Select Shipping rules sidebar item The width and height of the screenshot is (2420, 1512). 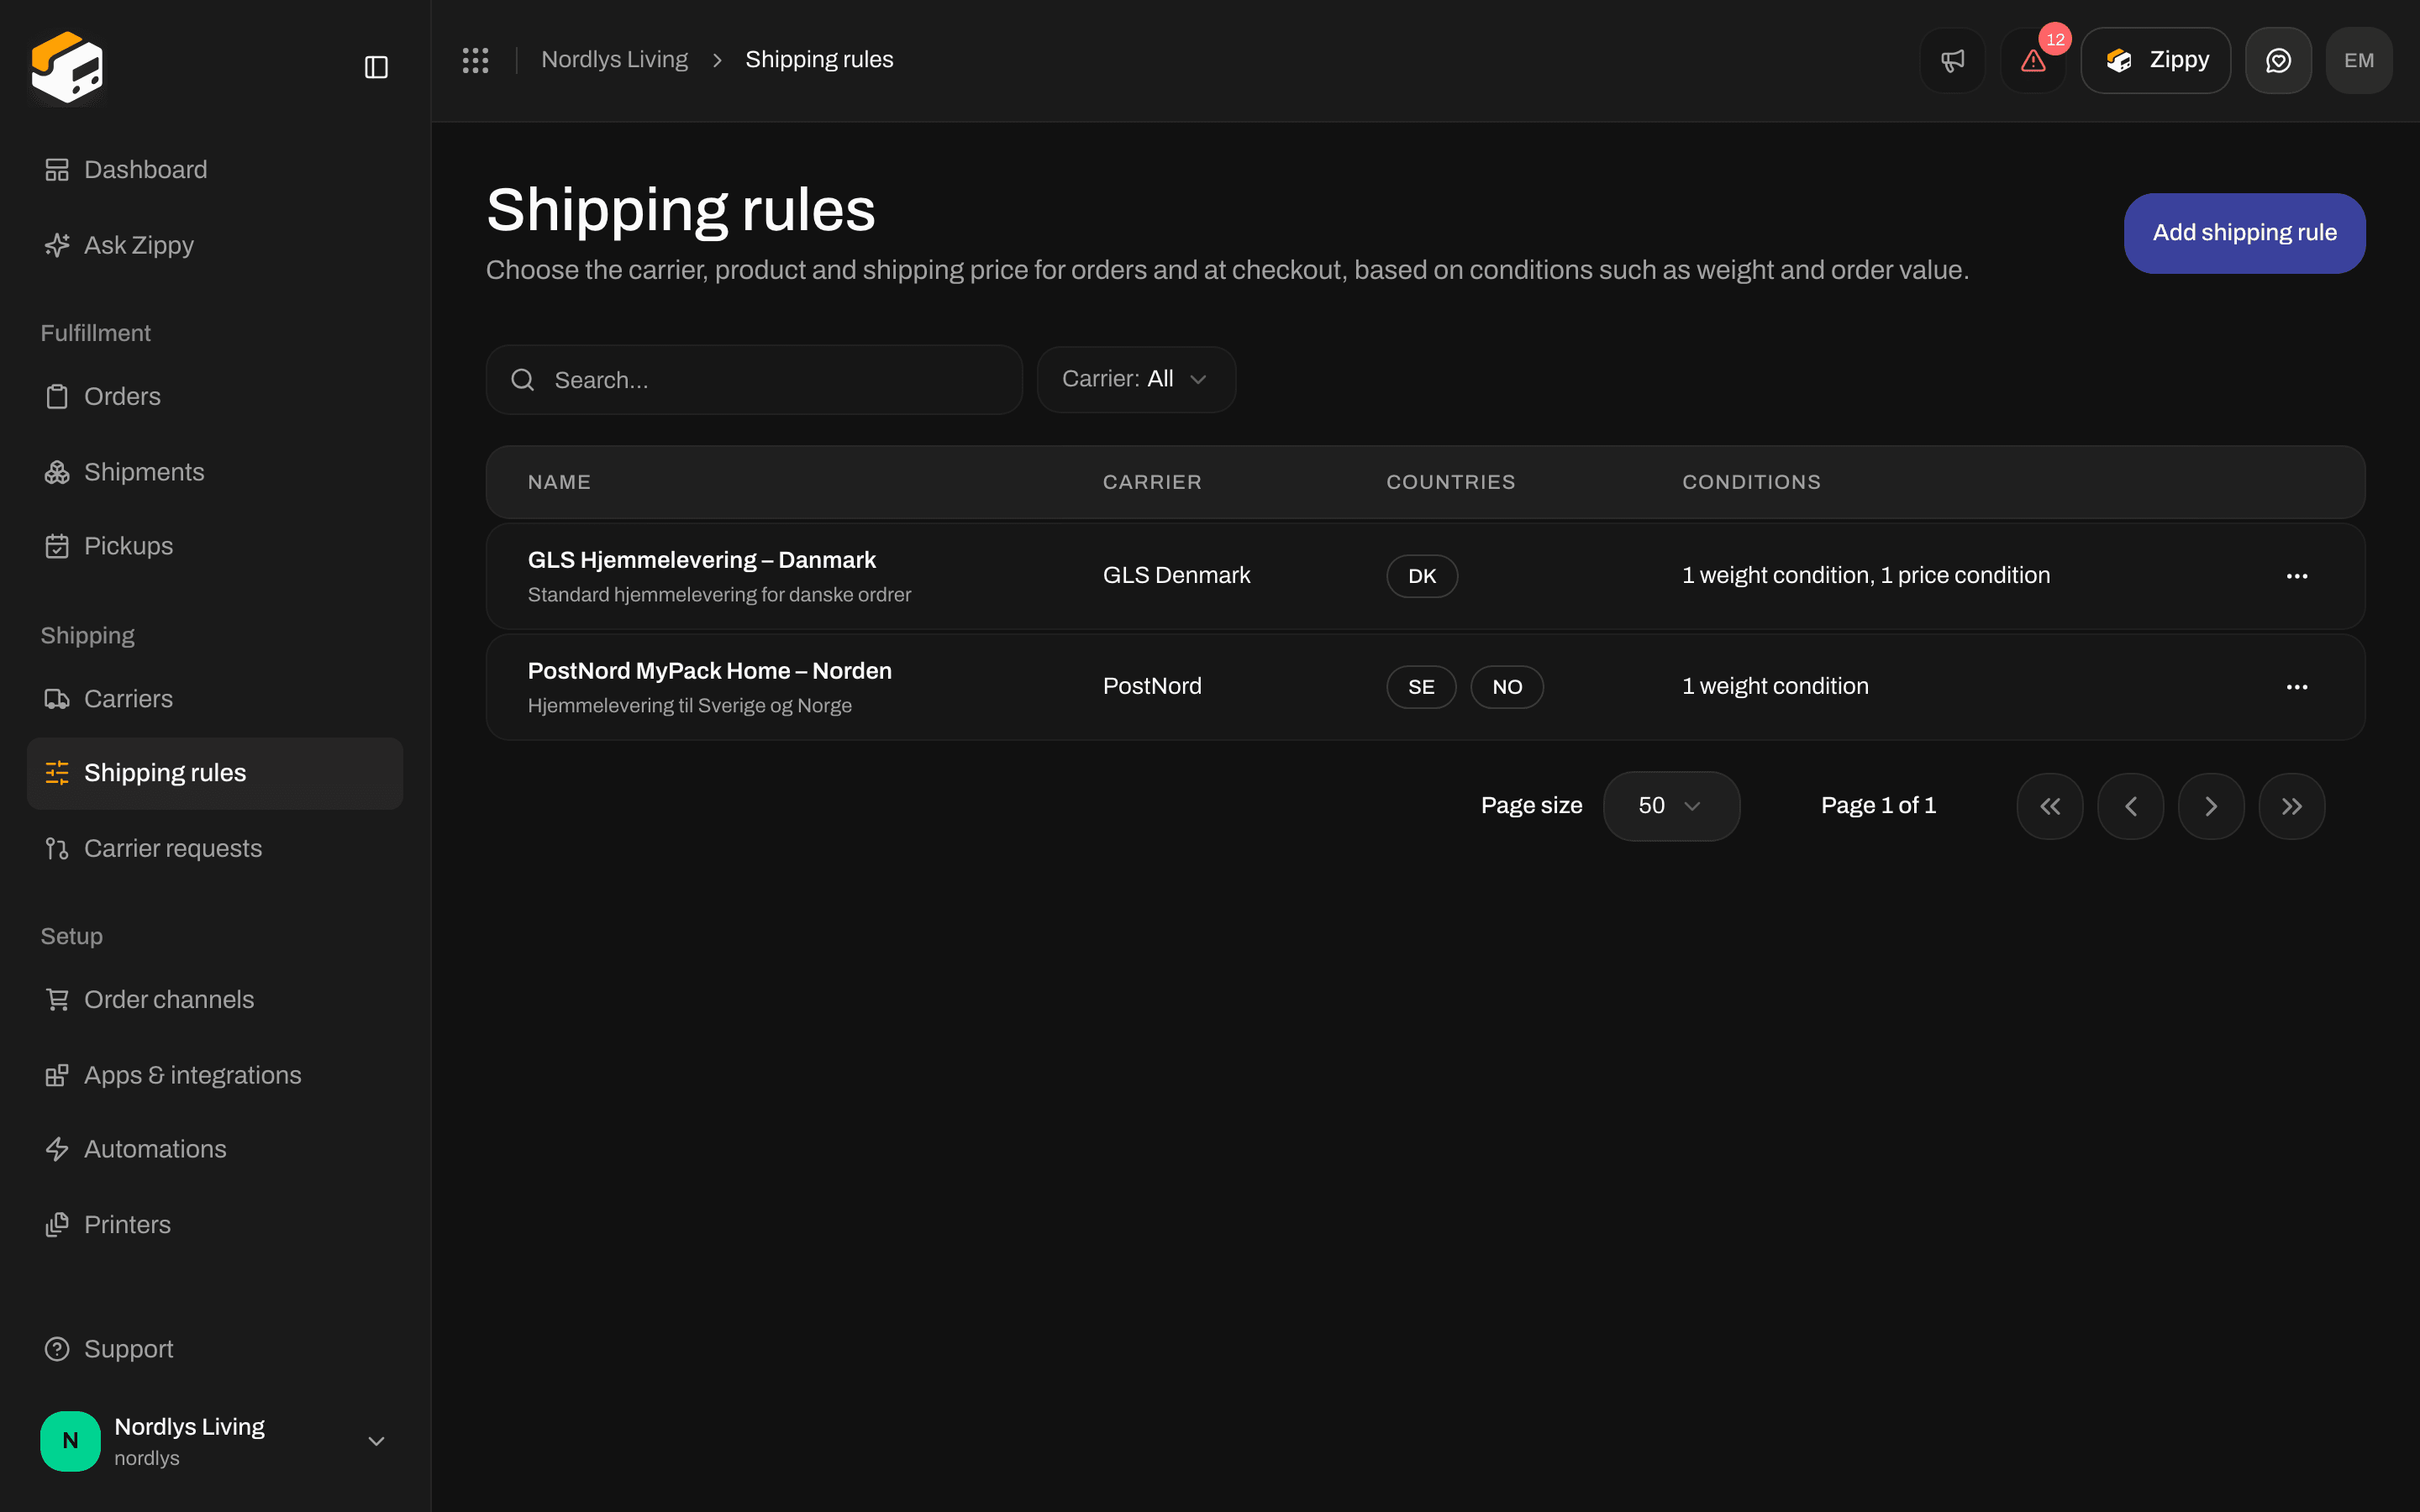[215, 773]
